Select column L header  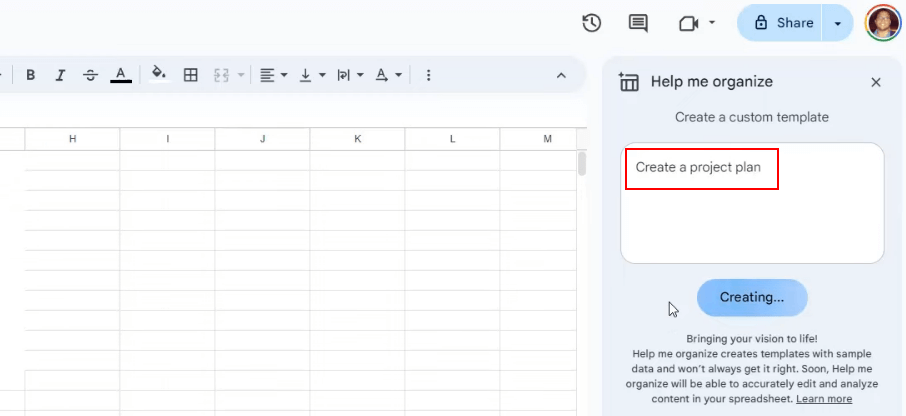[452, 139]
